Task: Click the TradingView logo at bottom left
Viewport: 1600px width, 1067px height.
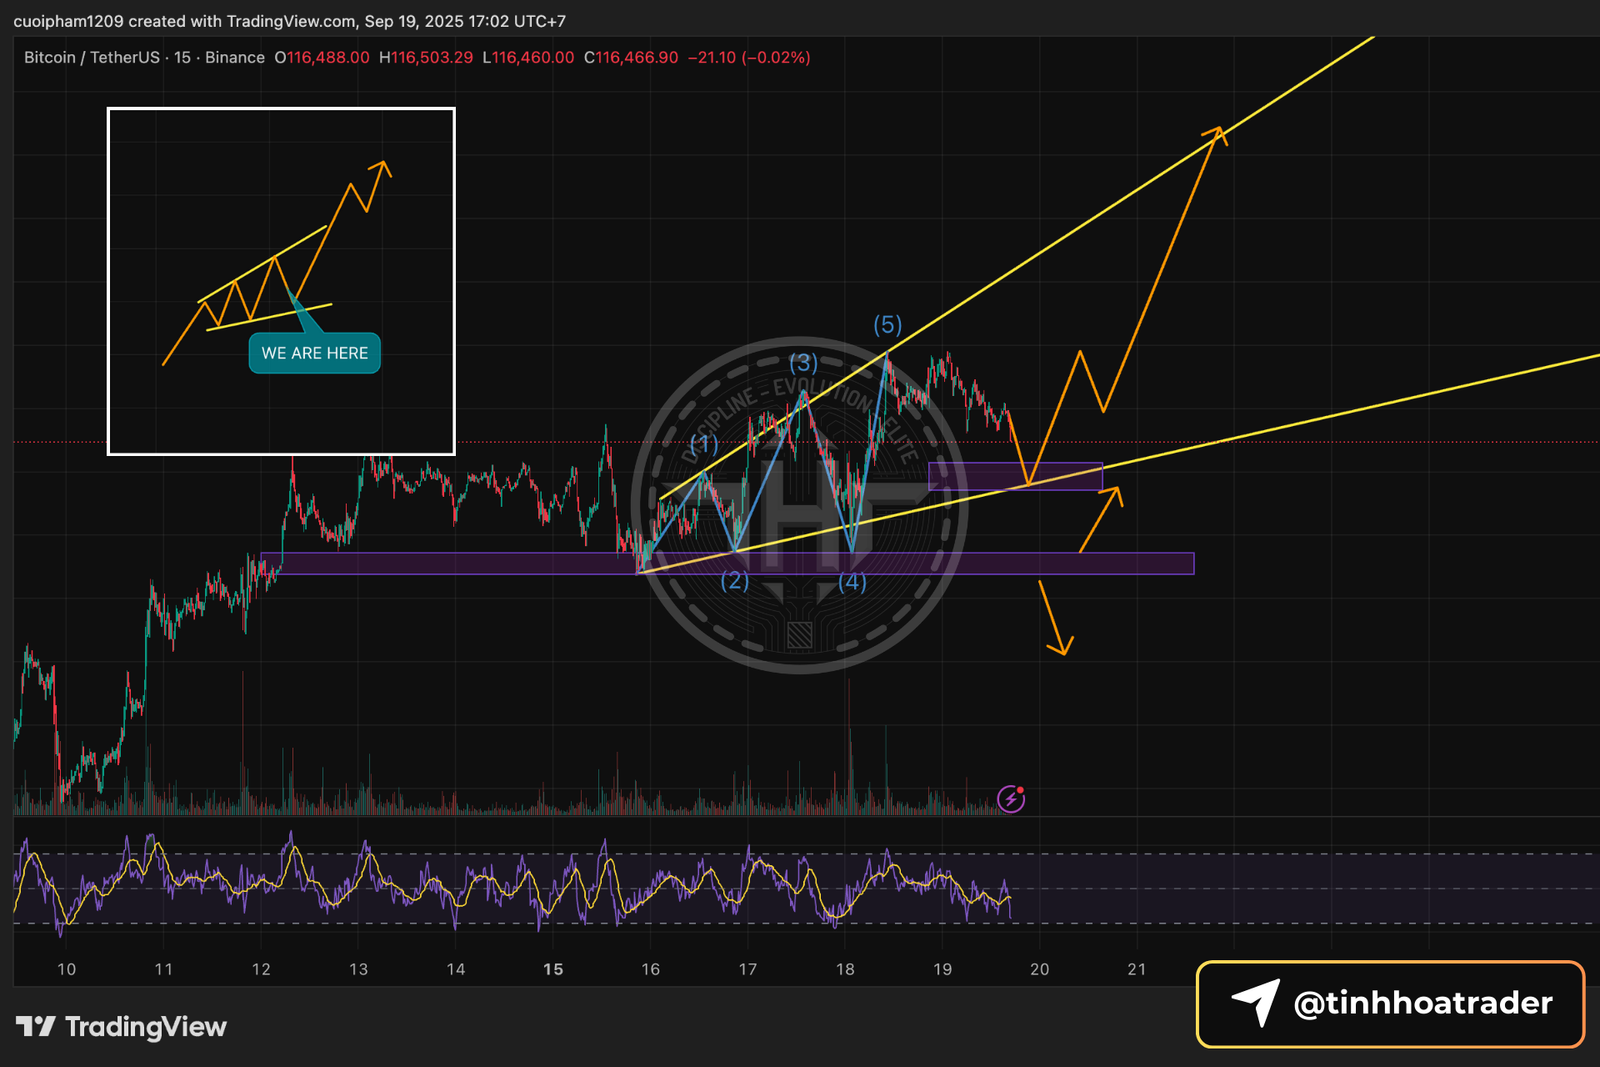Action: [x=121, y=1027]
